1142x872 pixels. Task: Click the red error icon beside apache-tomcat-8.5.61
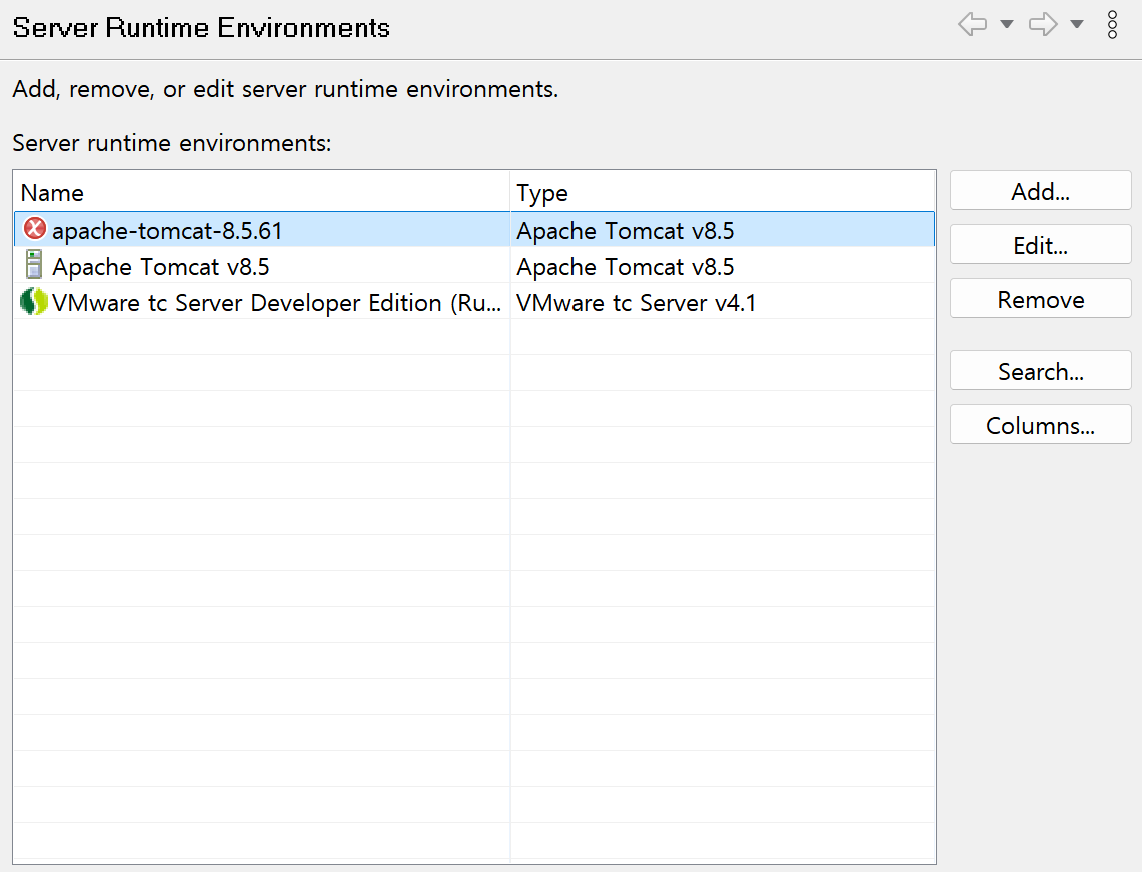(x=34, y=229)
